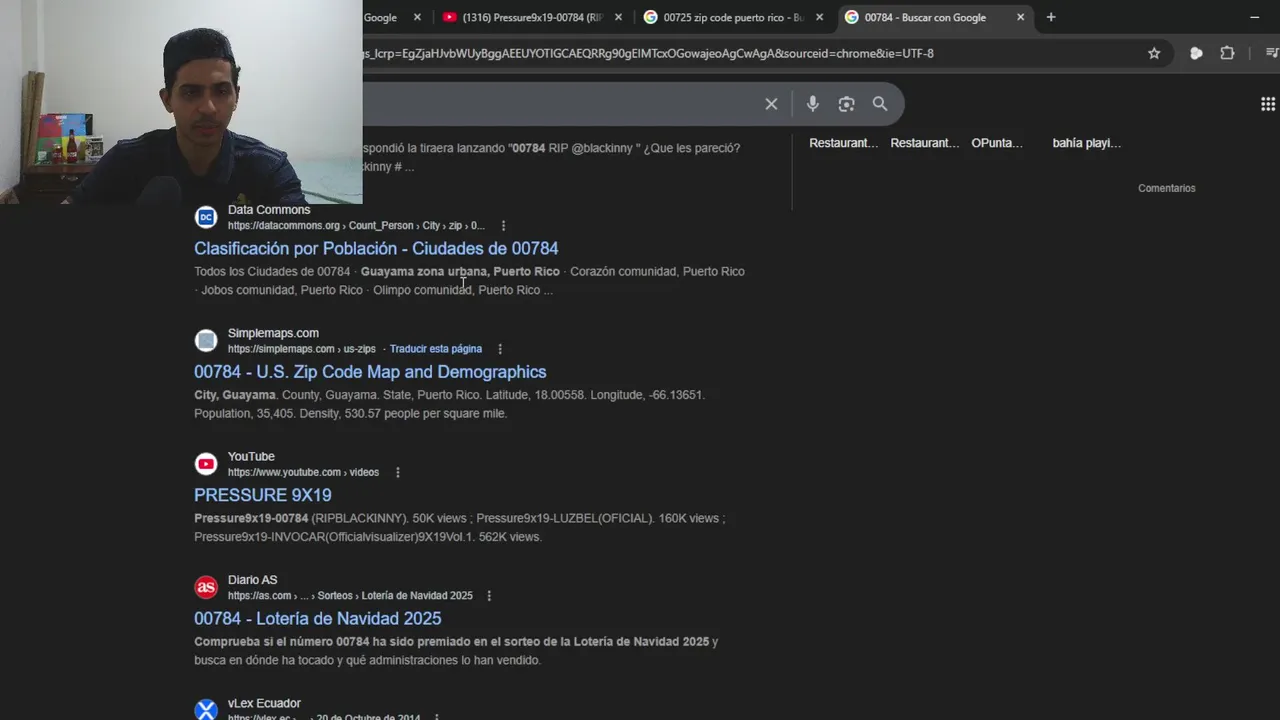1280x720 pixels.
Task: Select the second Restaurant... suggestion
Action: point(924,143)
